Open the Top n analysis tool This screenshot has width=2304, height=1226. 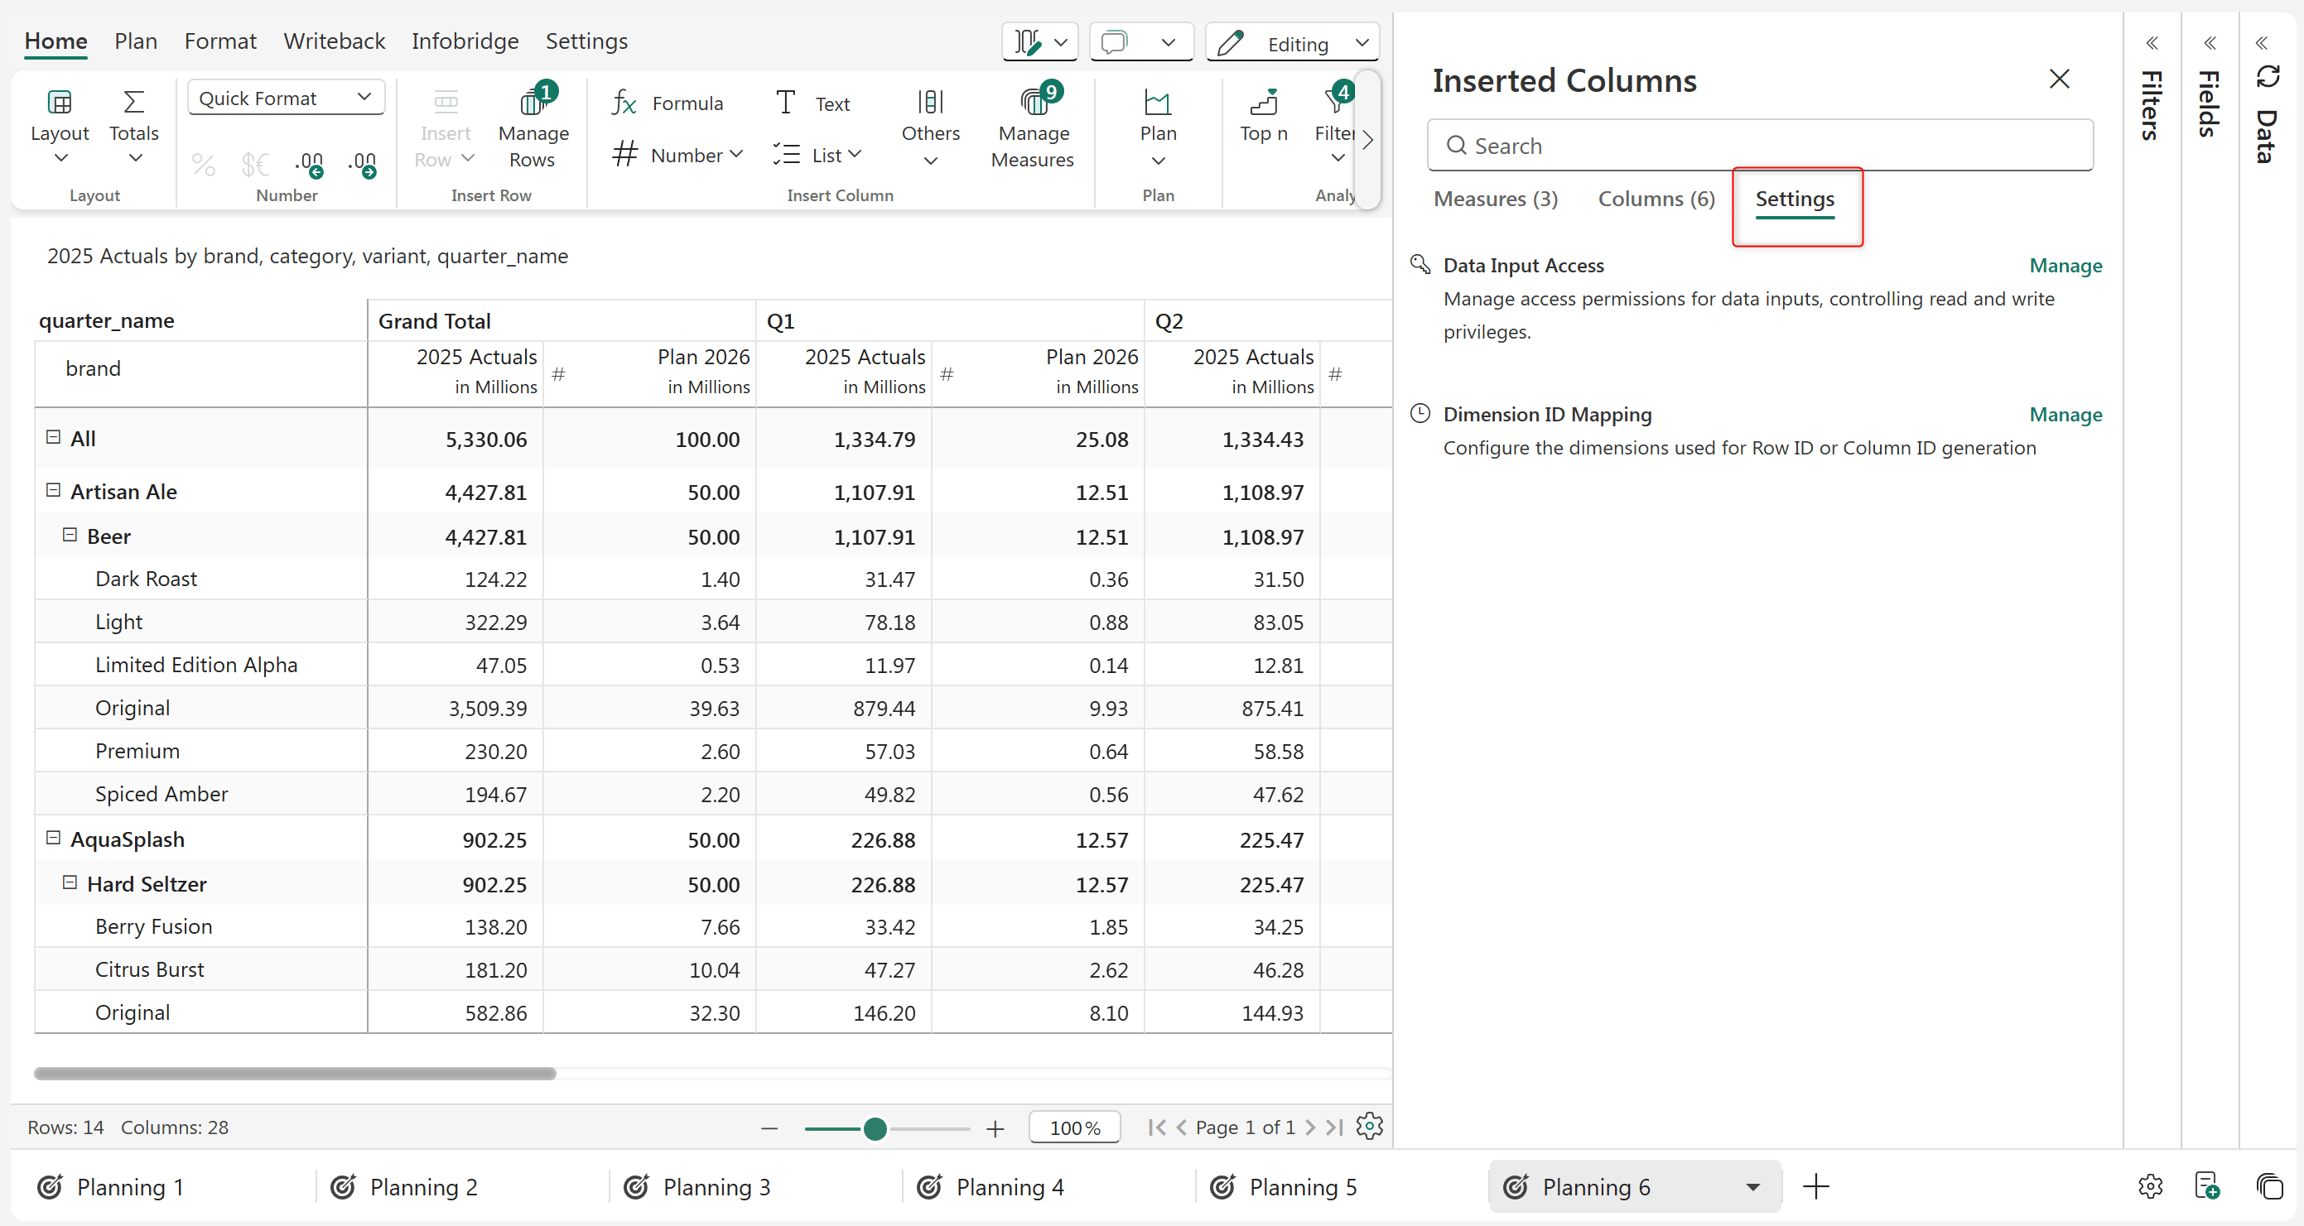coord(1263,117)
